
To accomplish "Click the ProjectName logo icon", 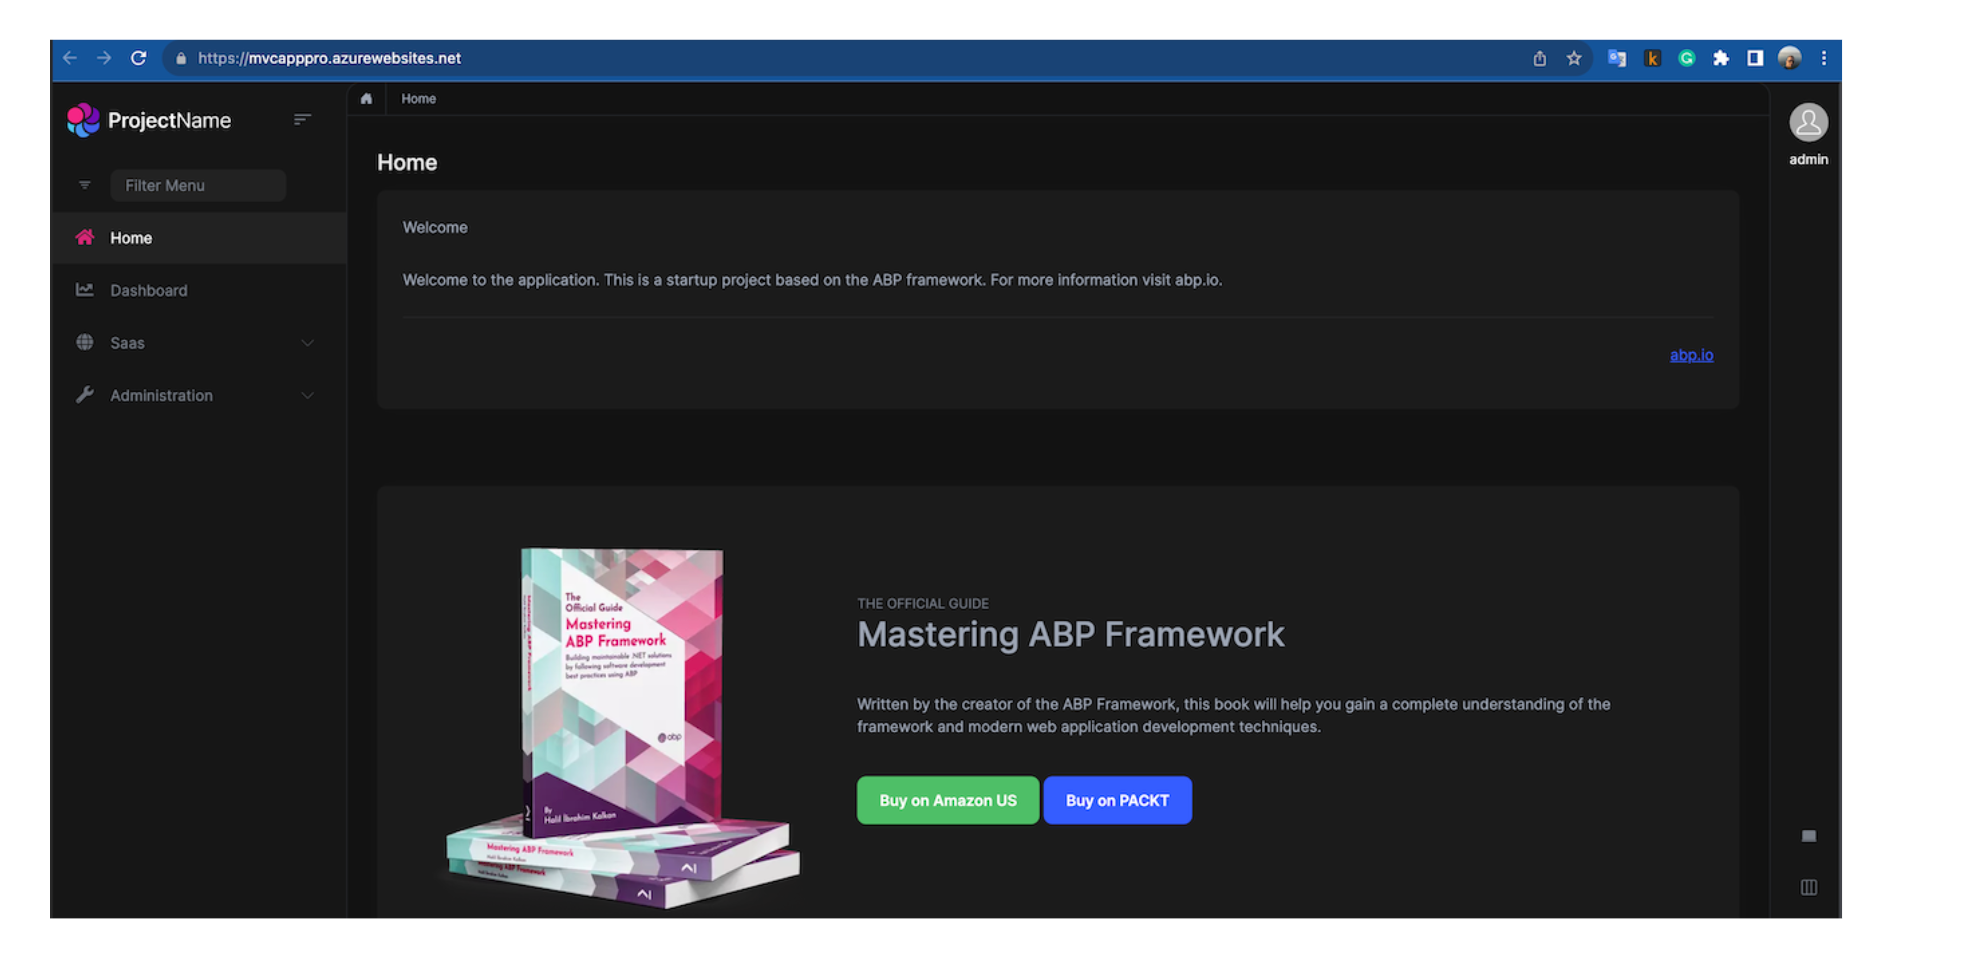I will click(x=83, y=120).
